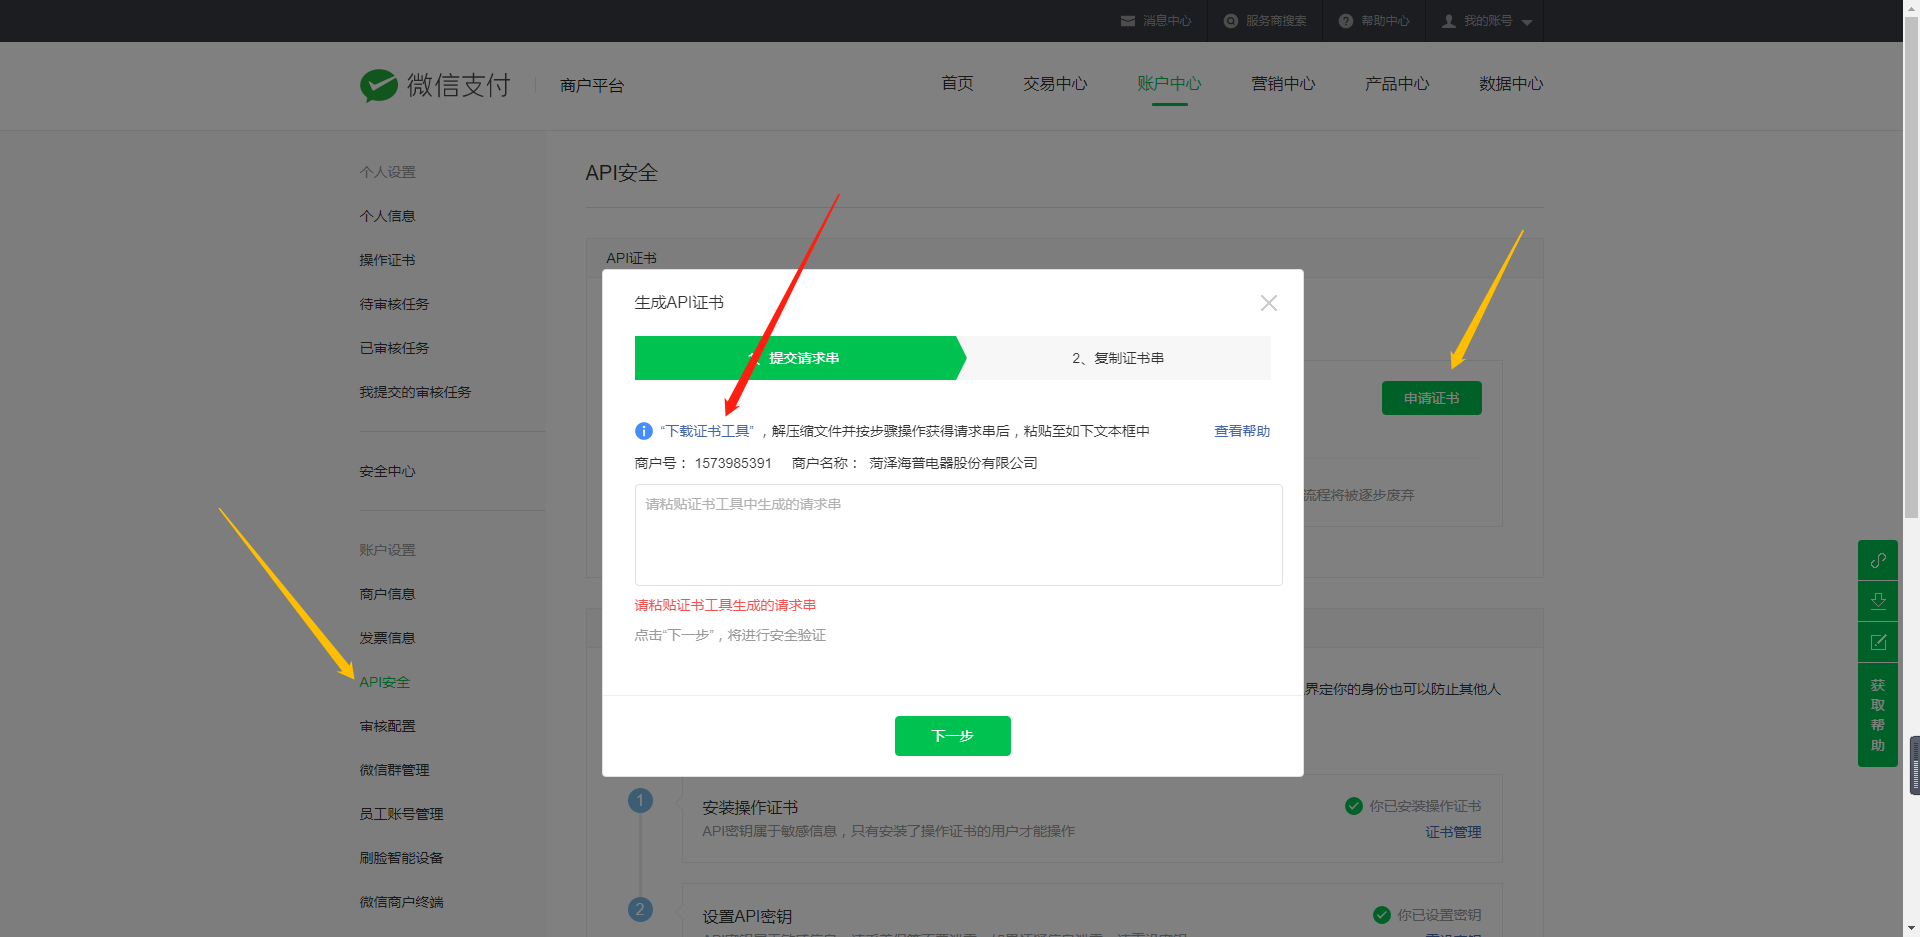Open 审核配置 in sidebar
Viewport: 1920px width, 937px height.
pos(387,726)
